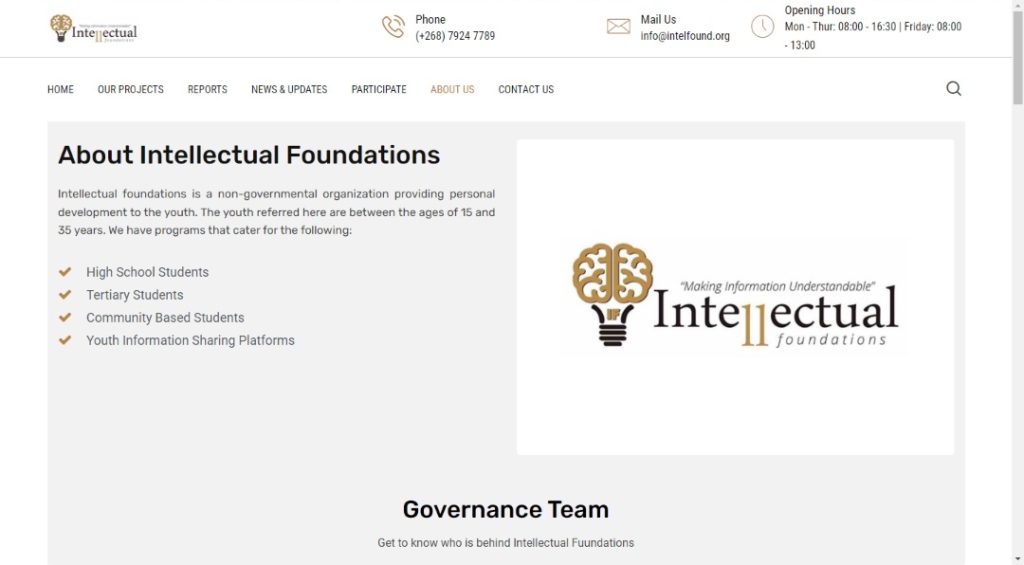Image resolution: width=1024 pixels, height=565 pixels.
Task: Click the checkmark beside High School Students
Action: tap(65, 272)
